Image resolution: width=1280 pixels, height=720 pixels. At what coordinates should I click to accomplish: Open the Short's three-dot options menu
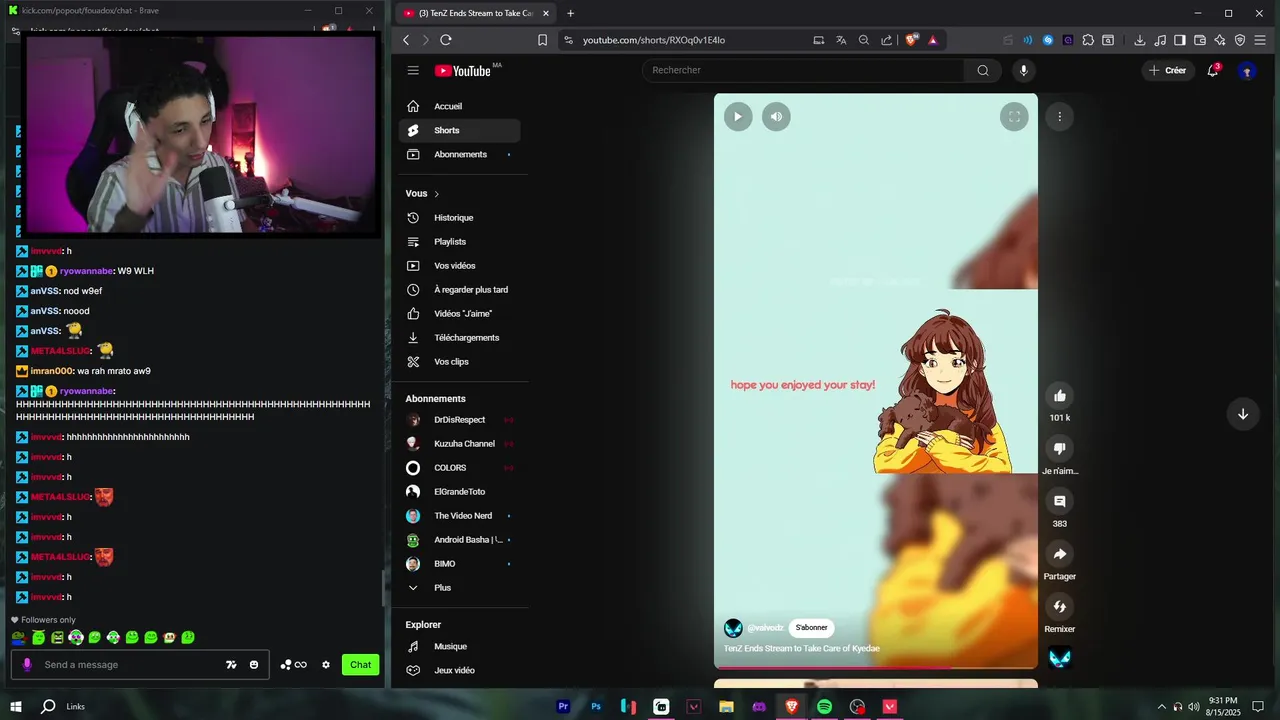coord(1060,117)
